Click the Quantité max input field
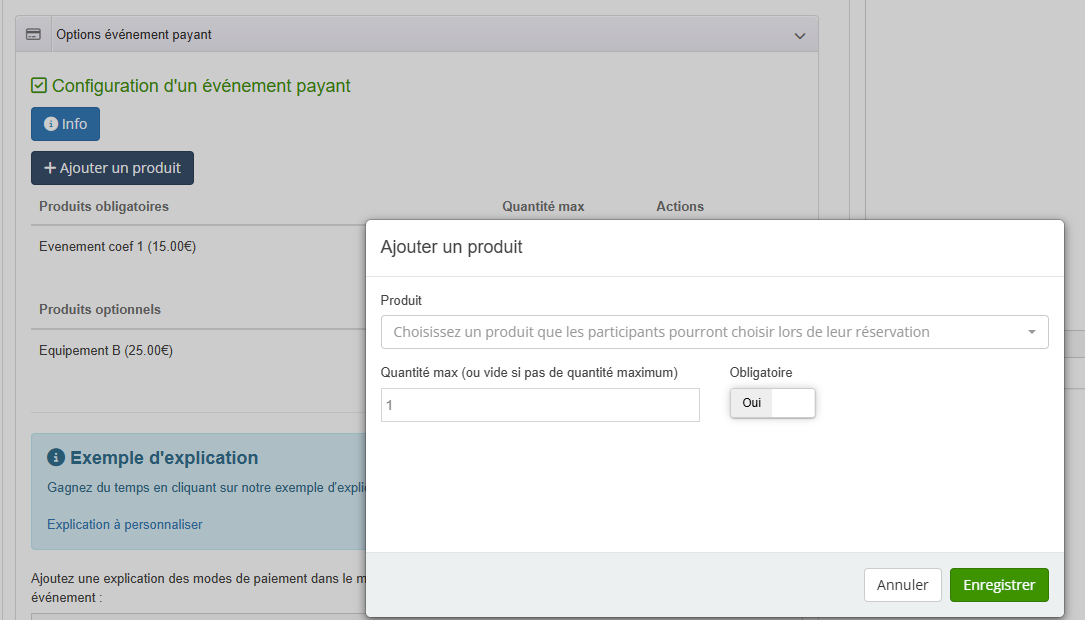This screenshot has width=1085, height=620. click(540, 405)
